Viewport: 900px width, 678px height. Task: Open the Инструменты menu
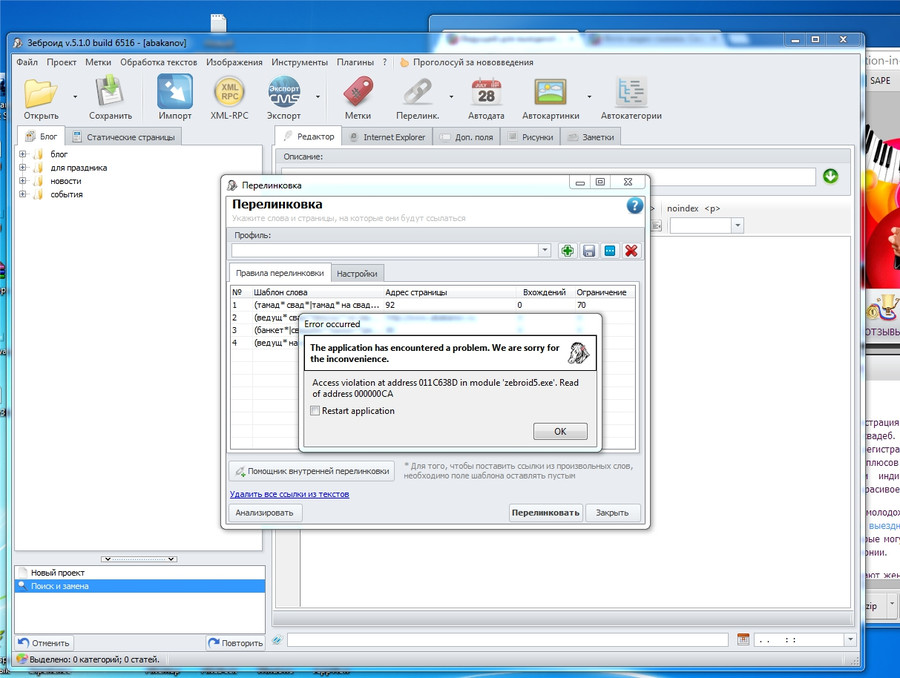(x=300, y=62)
